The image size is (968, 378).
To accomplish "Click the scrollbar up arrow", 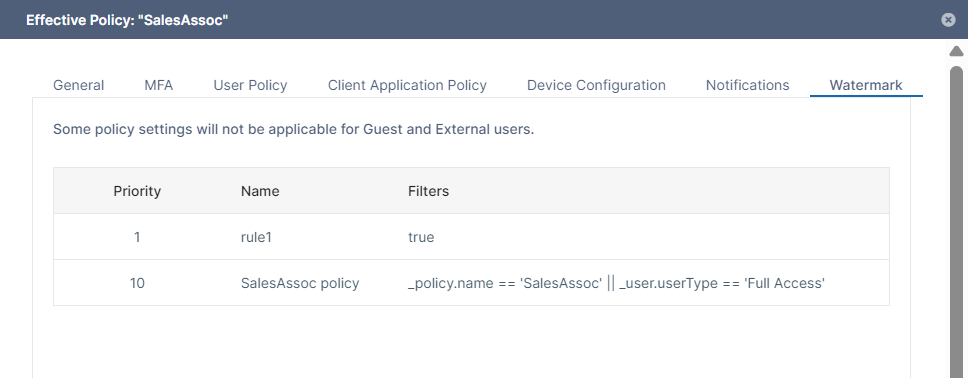I will click(x=956, y=51).
